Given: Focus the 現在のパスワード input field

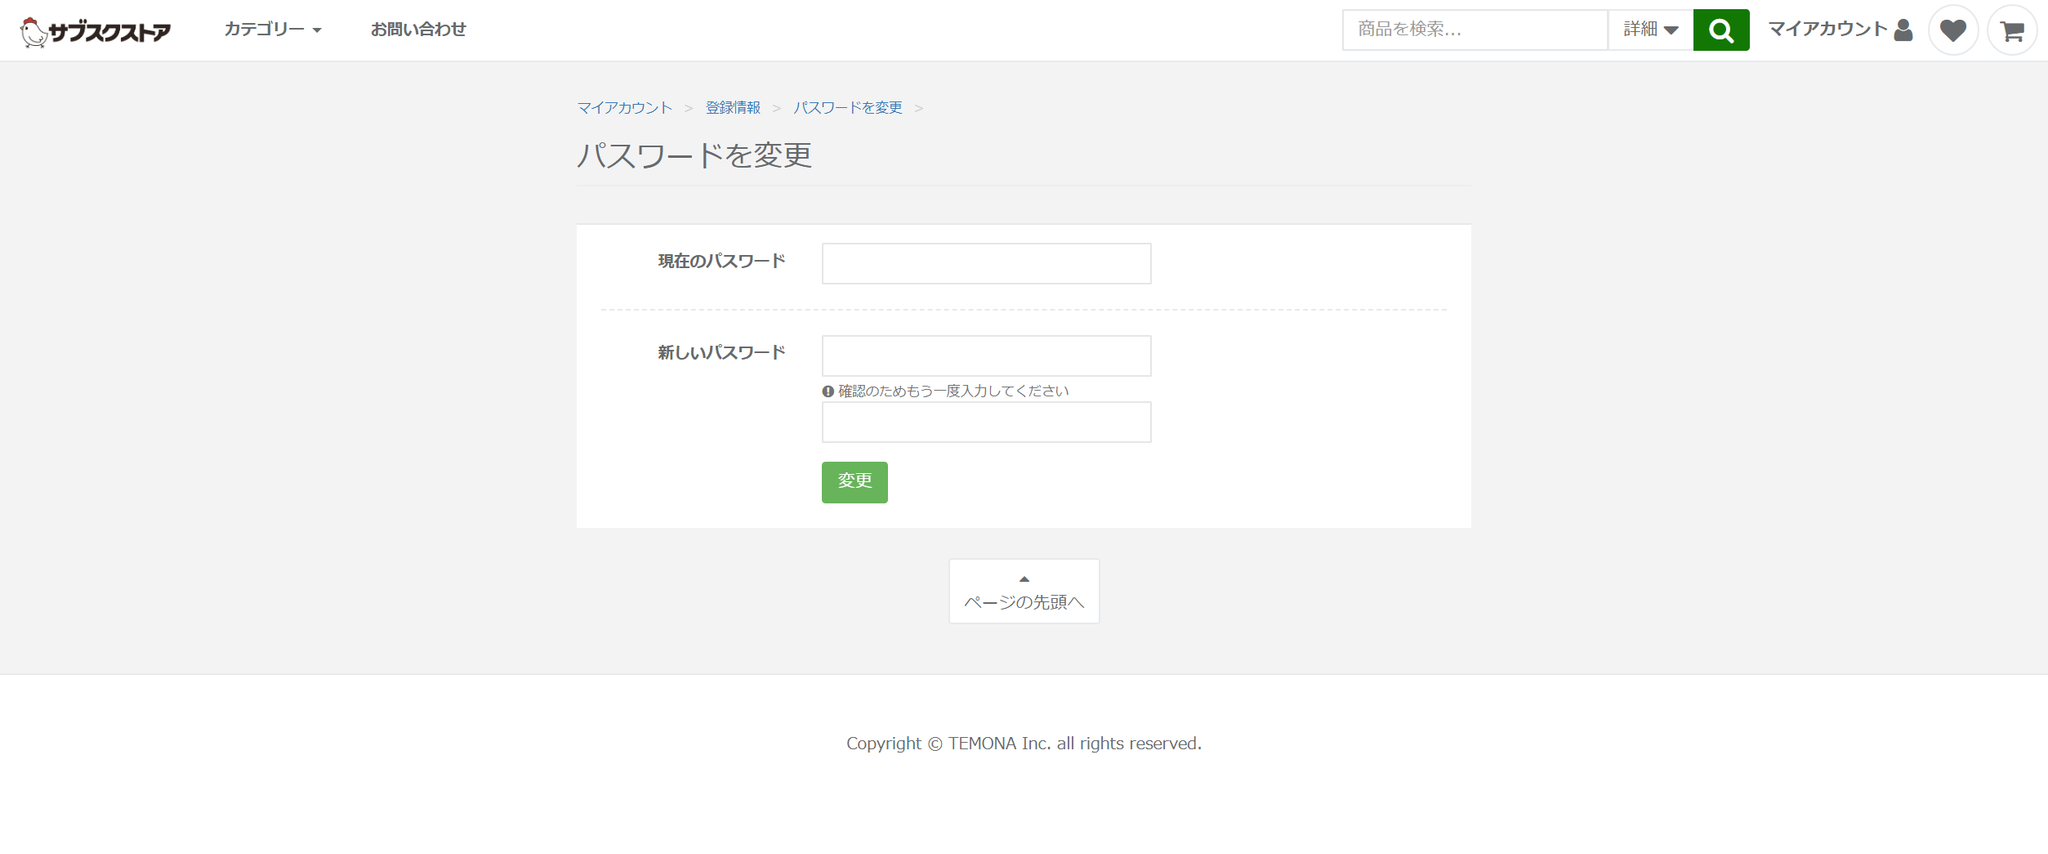Looking at the screenshot, I should tap(986, 264).
